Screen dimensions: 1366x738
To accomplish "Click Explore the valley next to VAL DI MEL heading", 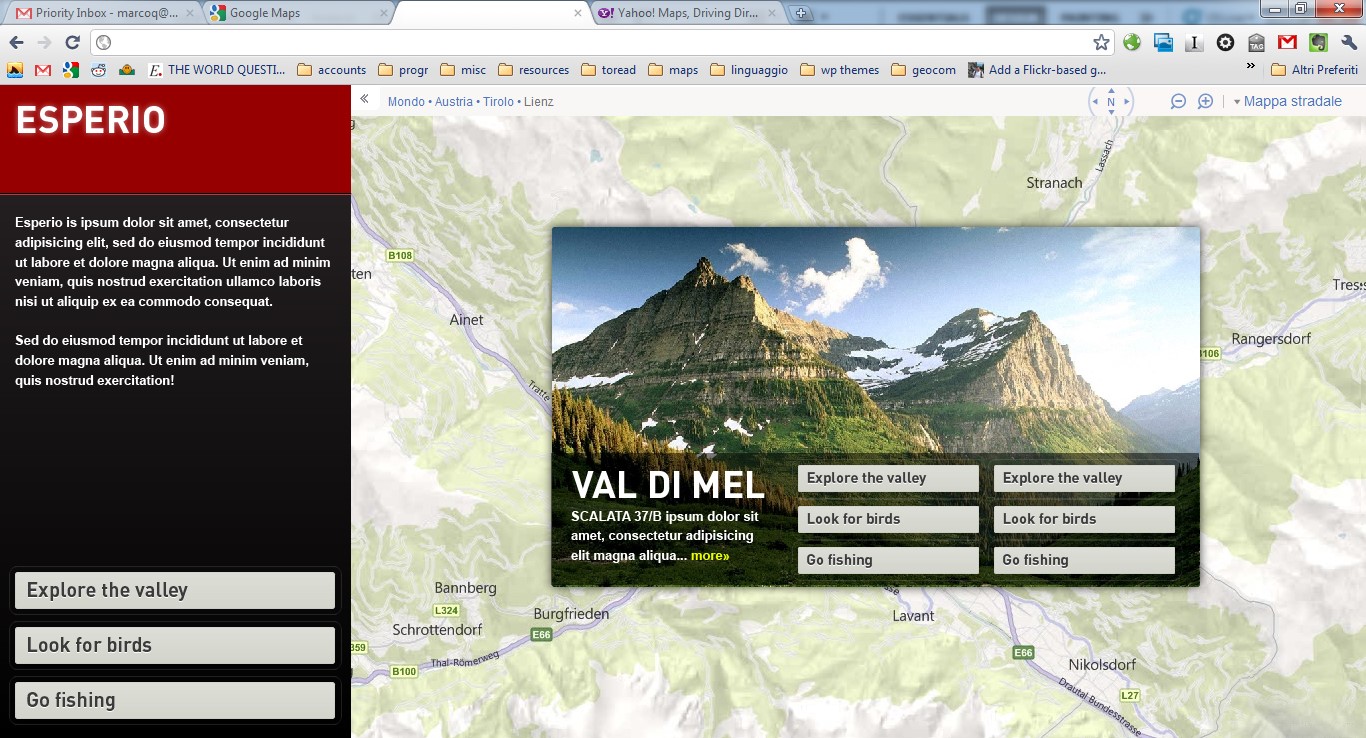I will click(888, 478).
